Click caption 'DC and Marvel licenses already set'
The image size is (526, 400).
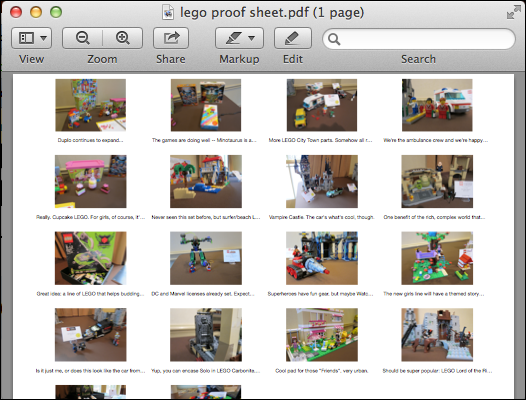[x=203, y=294]
